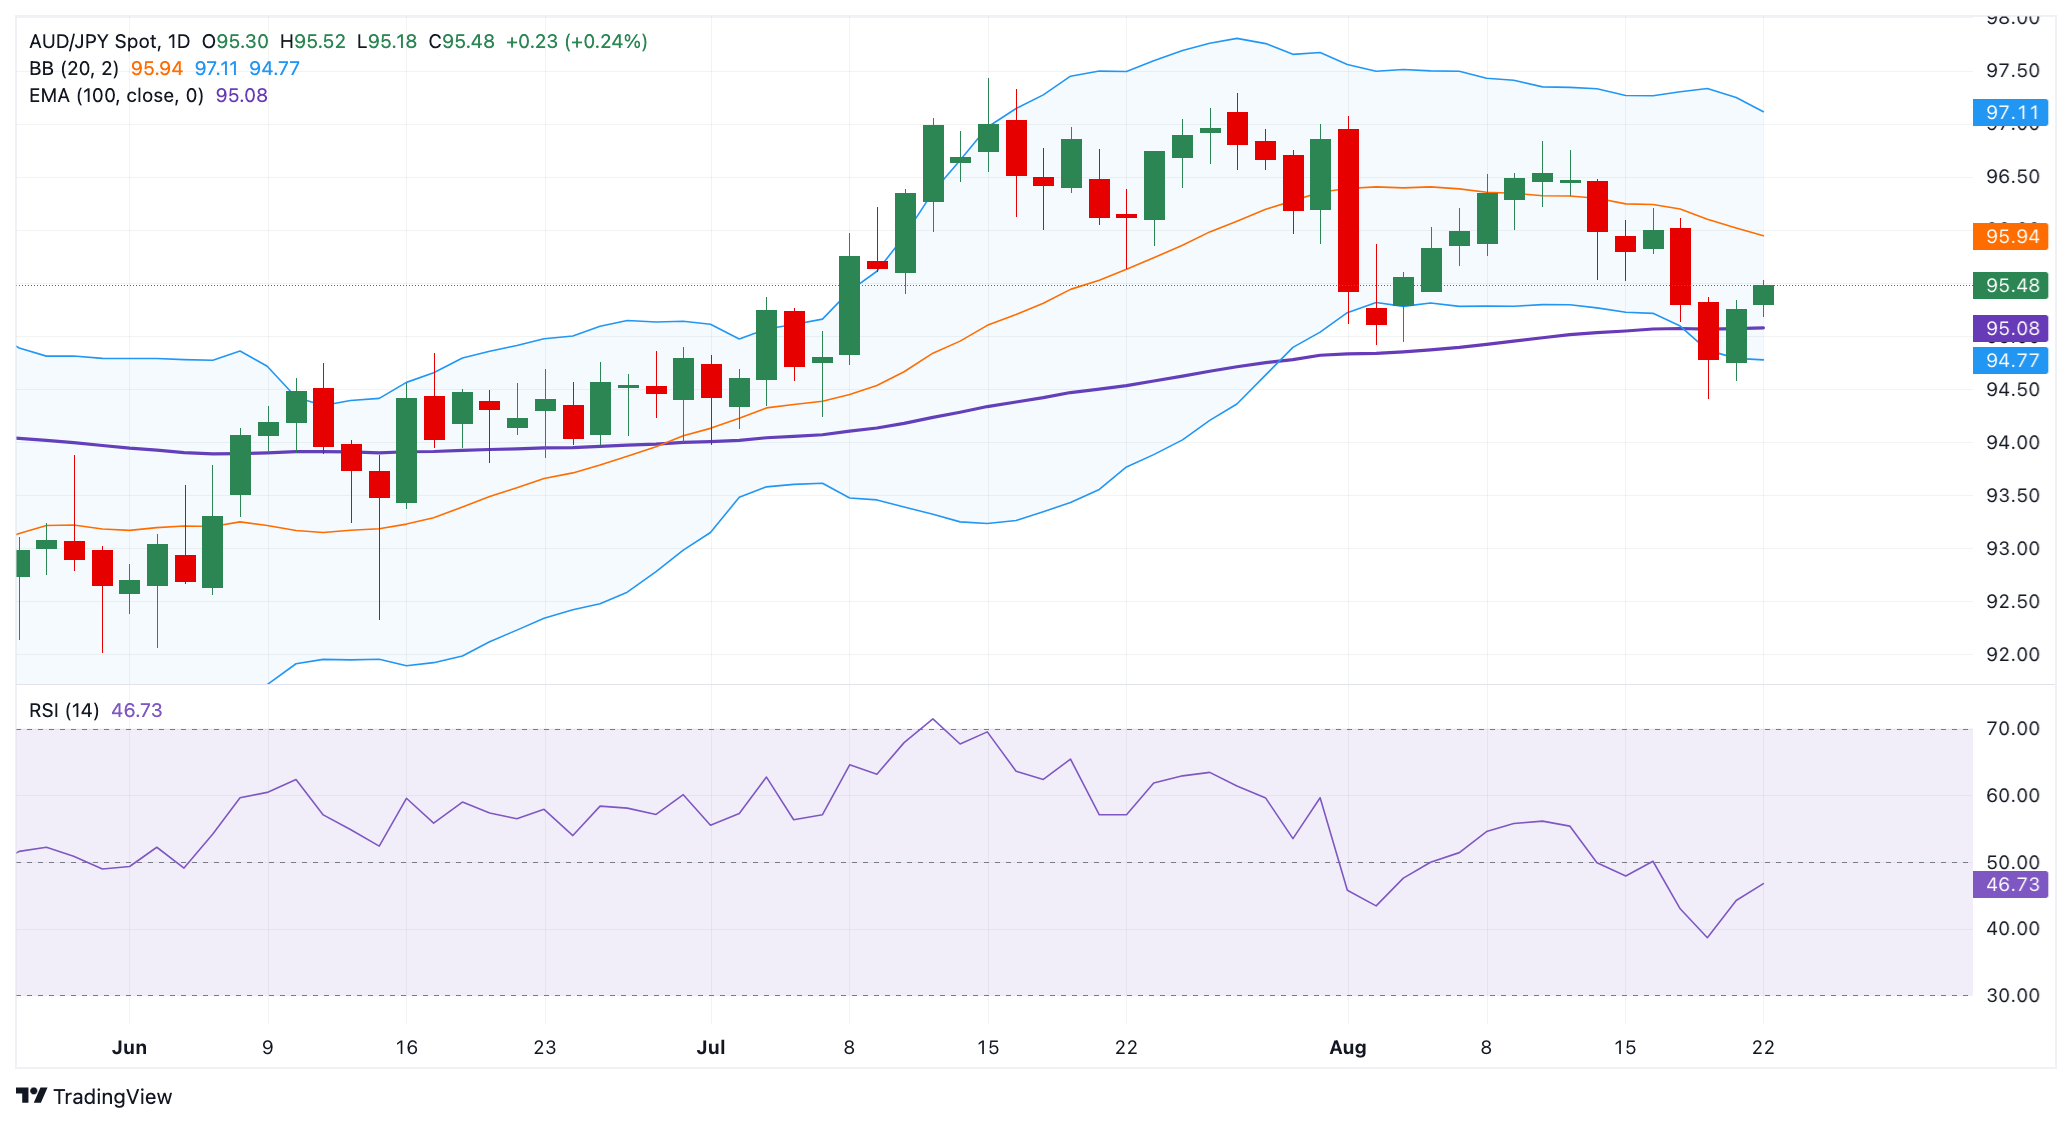Click the orange 95.94 basis price tag

click(2010, 237)
